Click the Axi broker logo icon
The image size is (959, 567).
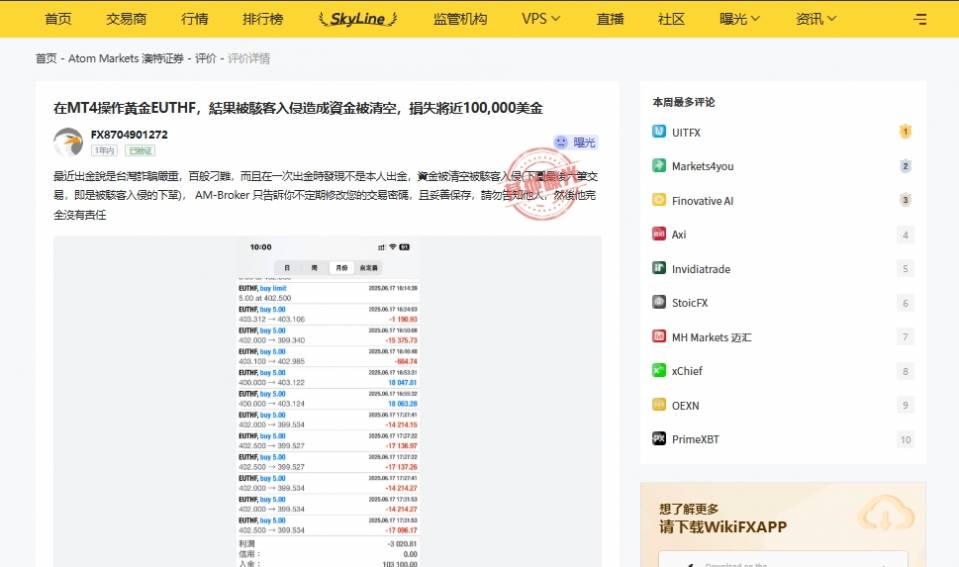[x=659, y=234]
